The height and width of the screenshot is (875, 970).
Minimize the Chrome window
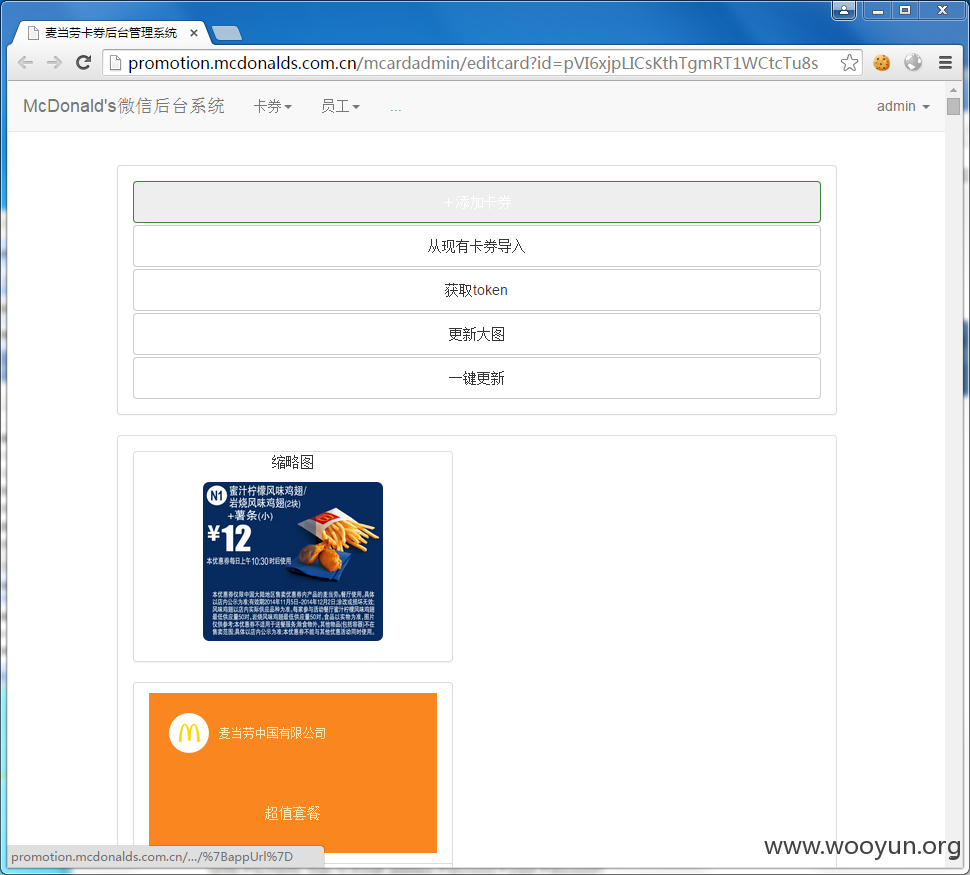point(877,11)
